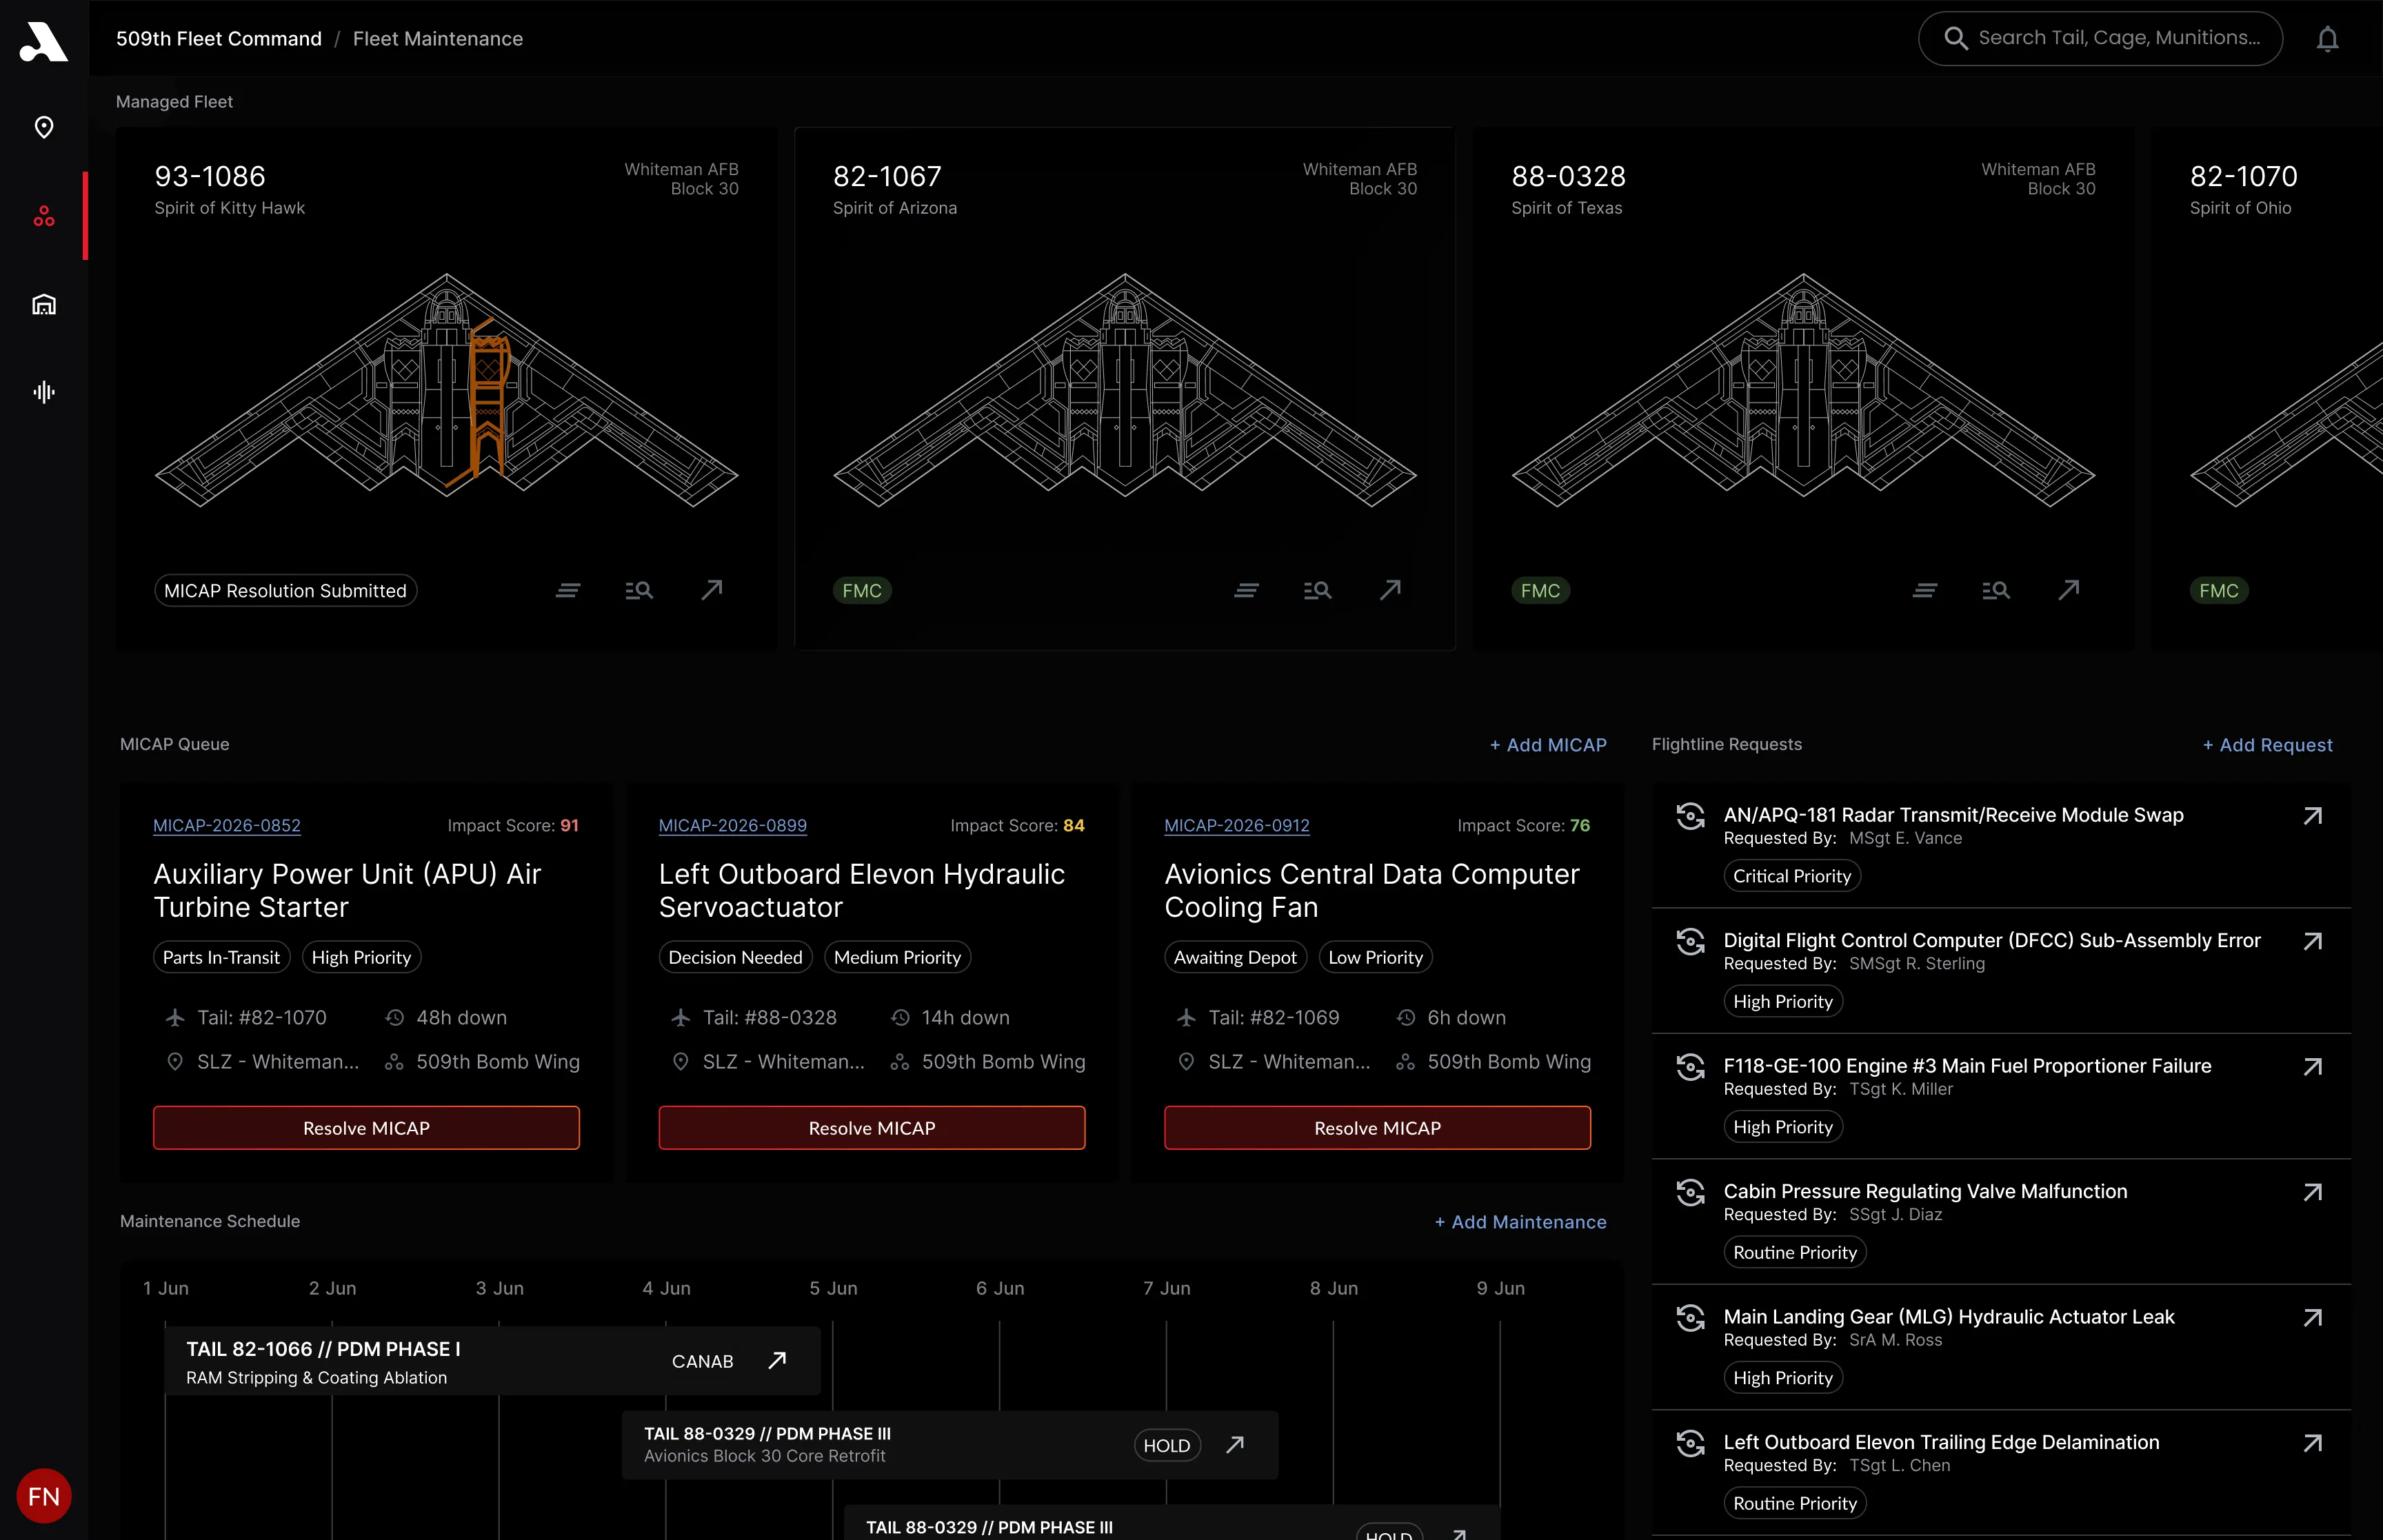Viewport: 2383px width, 1540px height.
Task: Click 'Requested By: SMSgt R. Sterling' text
Action: [x=1854, y=964]
